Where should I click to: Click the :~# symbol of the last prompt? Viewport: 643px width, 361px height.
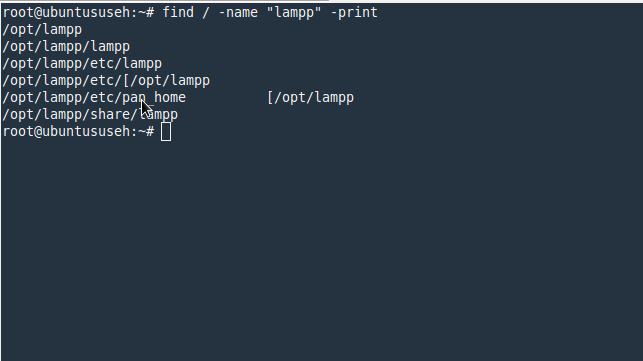(143, 132)
